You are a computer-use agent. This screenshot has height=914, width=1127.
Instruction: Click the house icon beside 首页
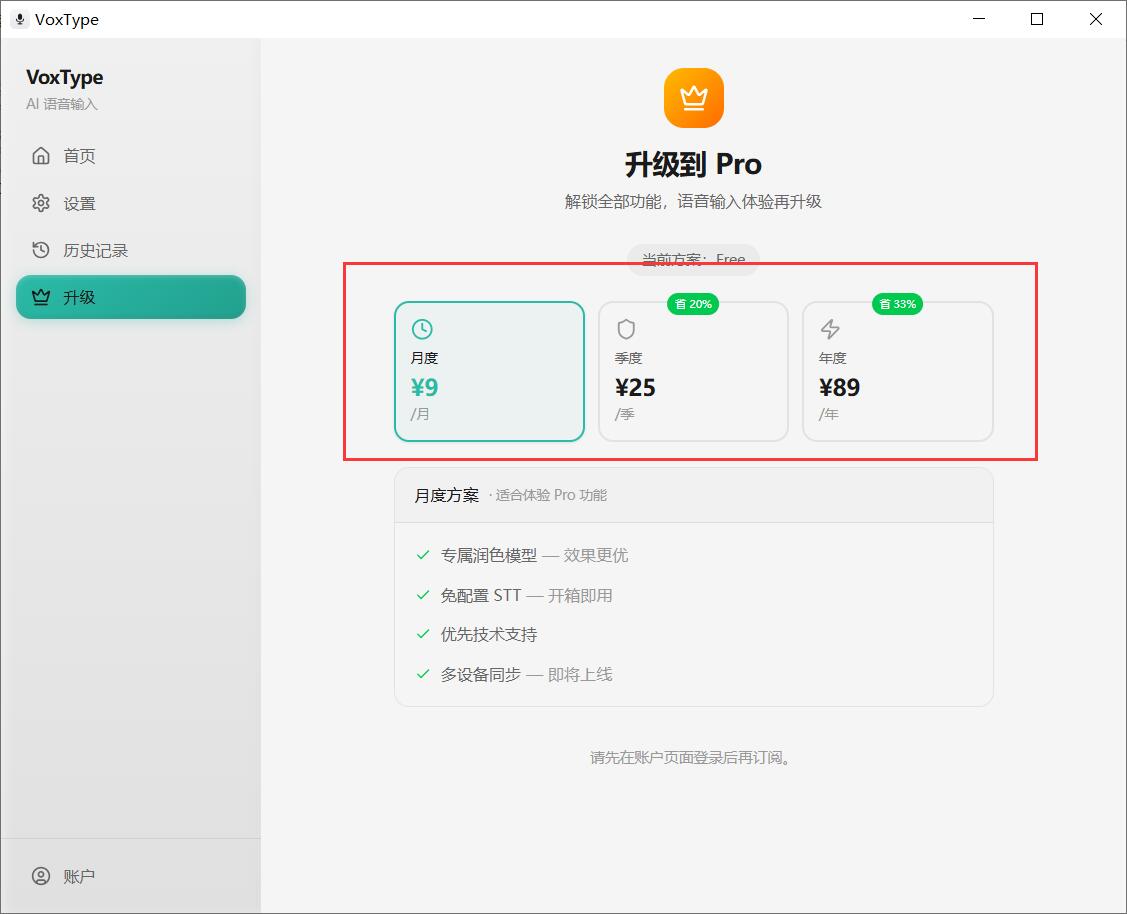[x=41, y=155]
